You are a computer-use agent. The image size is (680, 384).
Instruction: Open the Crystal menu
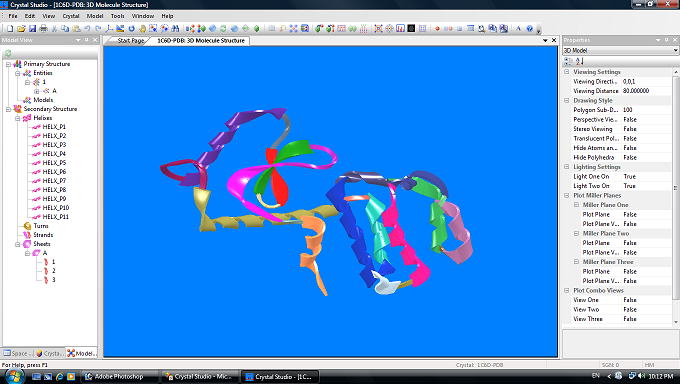click(71, 16)
